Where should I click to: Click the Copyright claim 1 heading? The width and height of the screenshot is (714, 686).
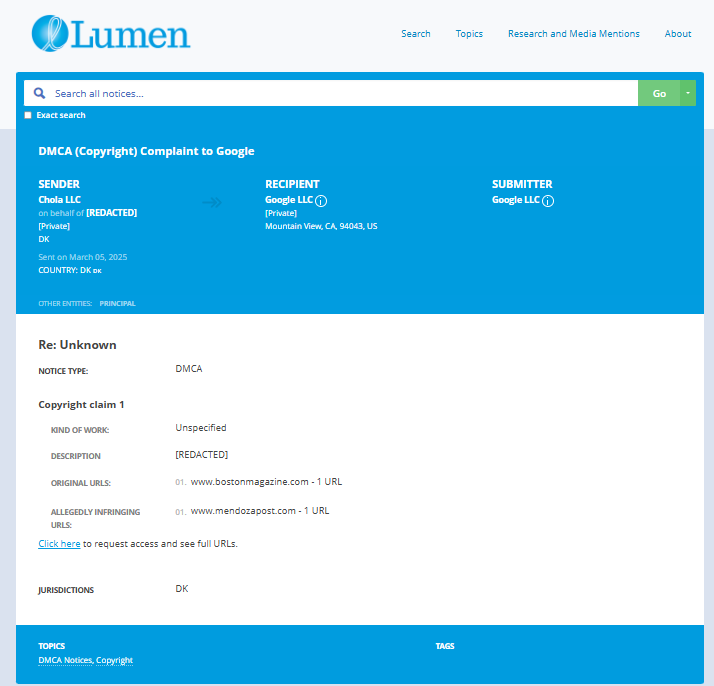point(81,405)
